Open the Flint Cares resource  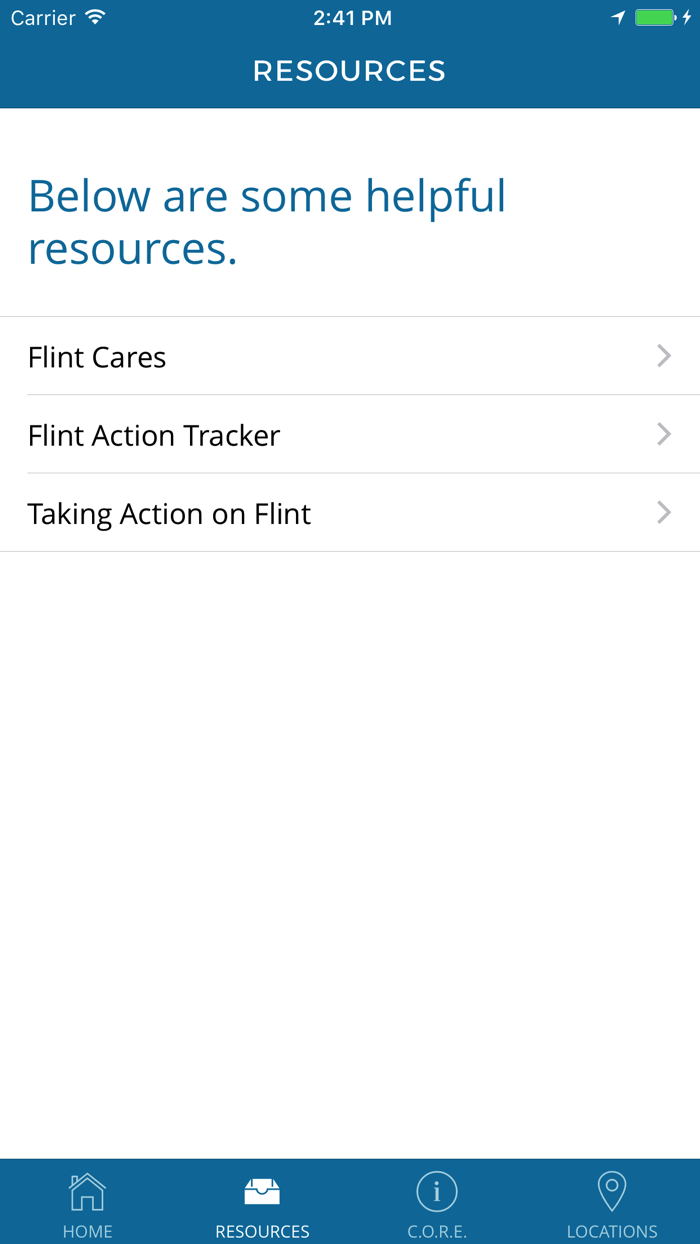pos(97,357)
